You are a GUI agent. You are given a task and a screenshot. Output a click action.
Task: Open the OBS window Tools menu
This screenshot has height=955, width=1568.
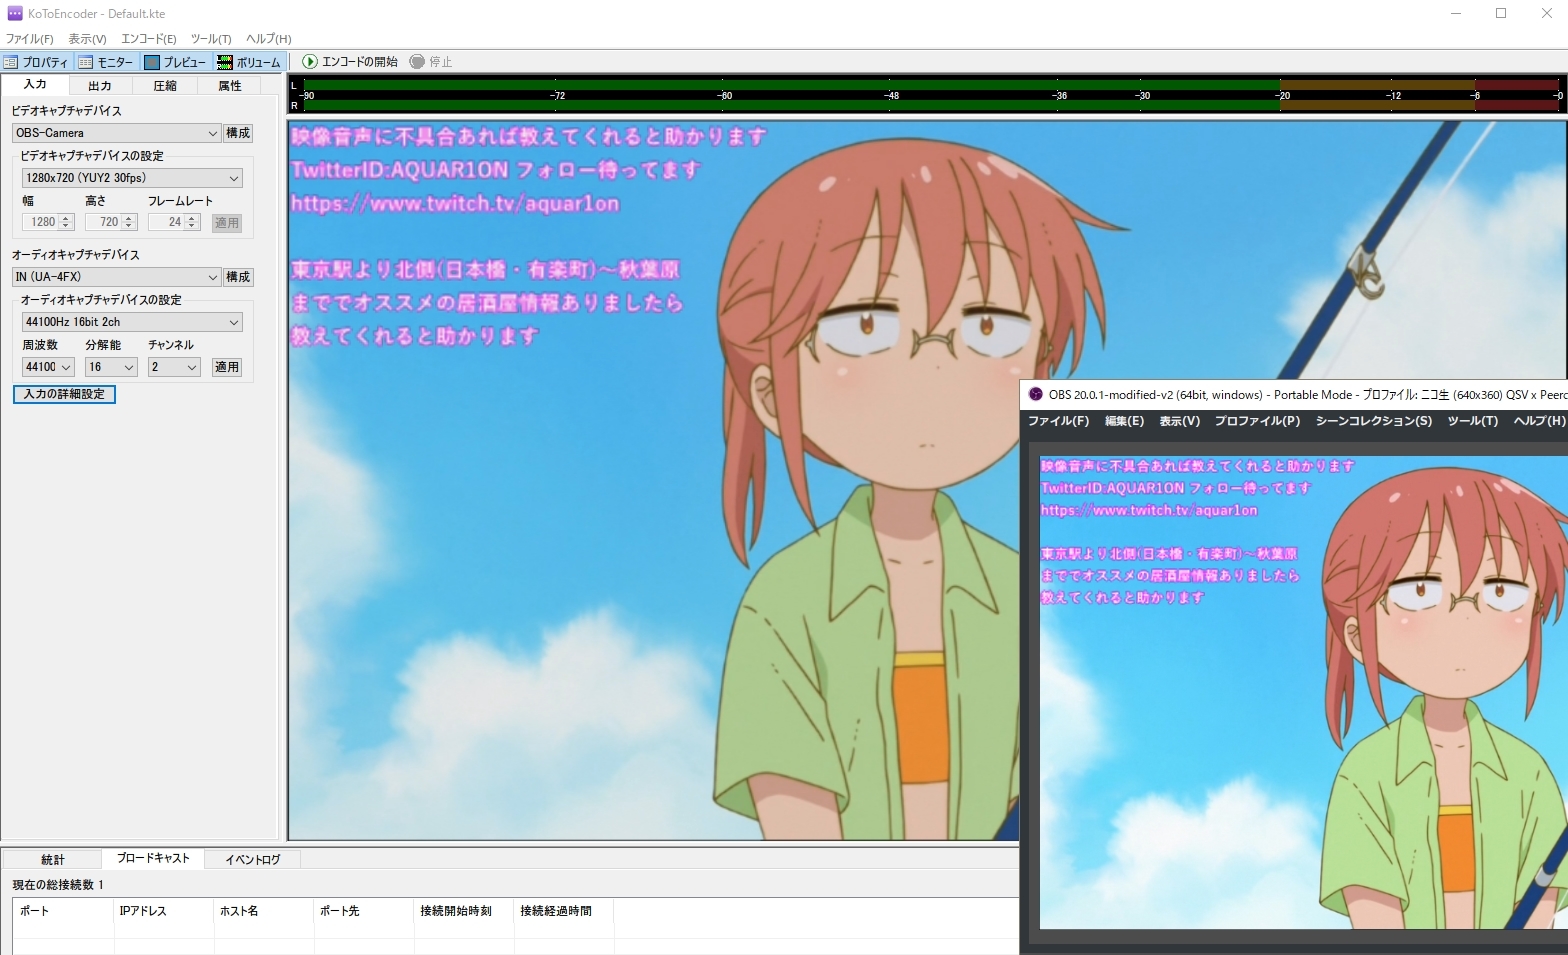(1473, 421)
